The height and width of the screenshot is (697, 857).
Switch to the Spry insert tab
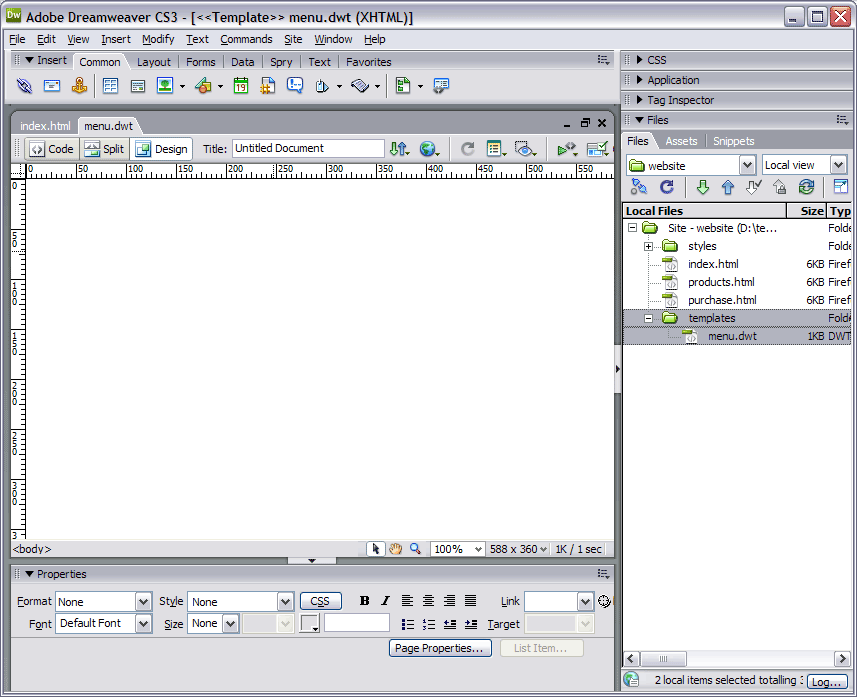pyautogui.click(x=281, y=62)
